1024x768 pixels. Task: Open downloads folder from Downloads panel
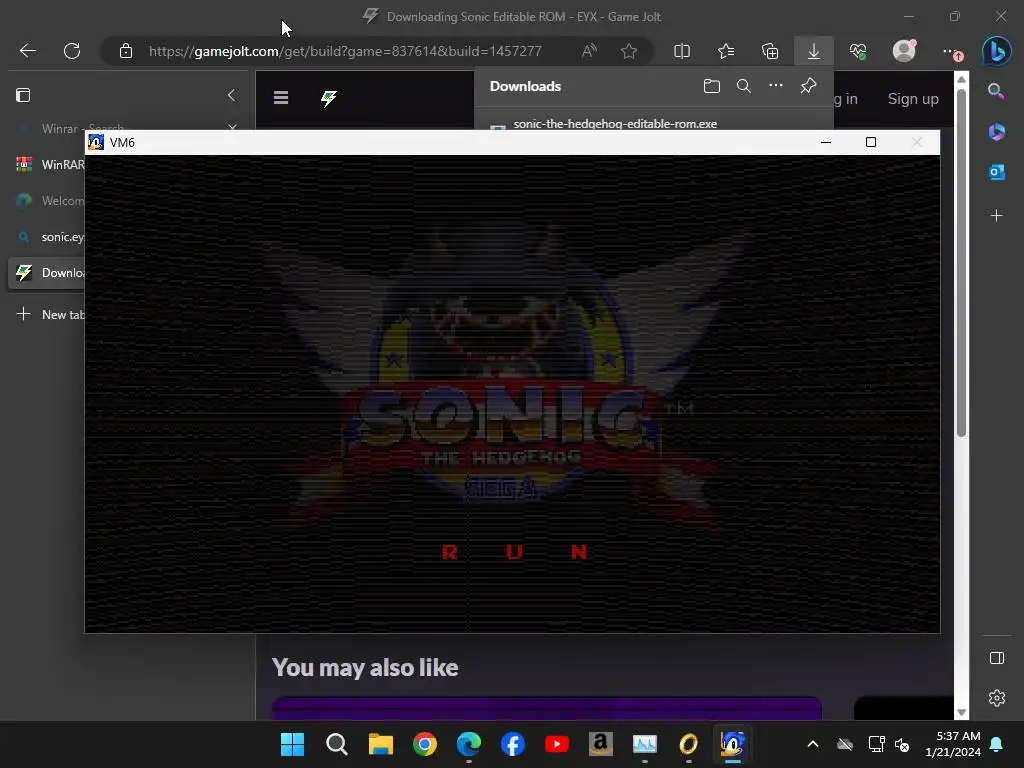712,86
